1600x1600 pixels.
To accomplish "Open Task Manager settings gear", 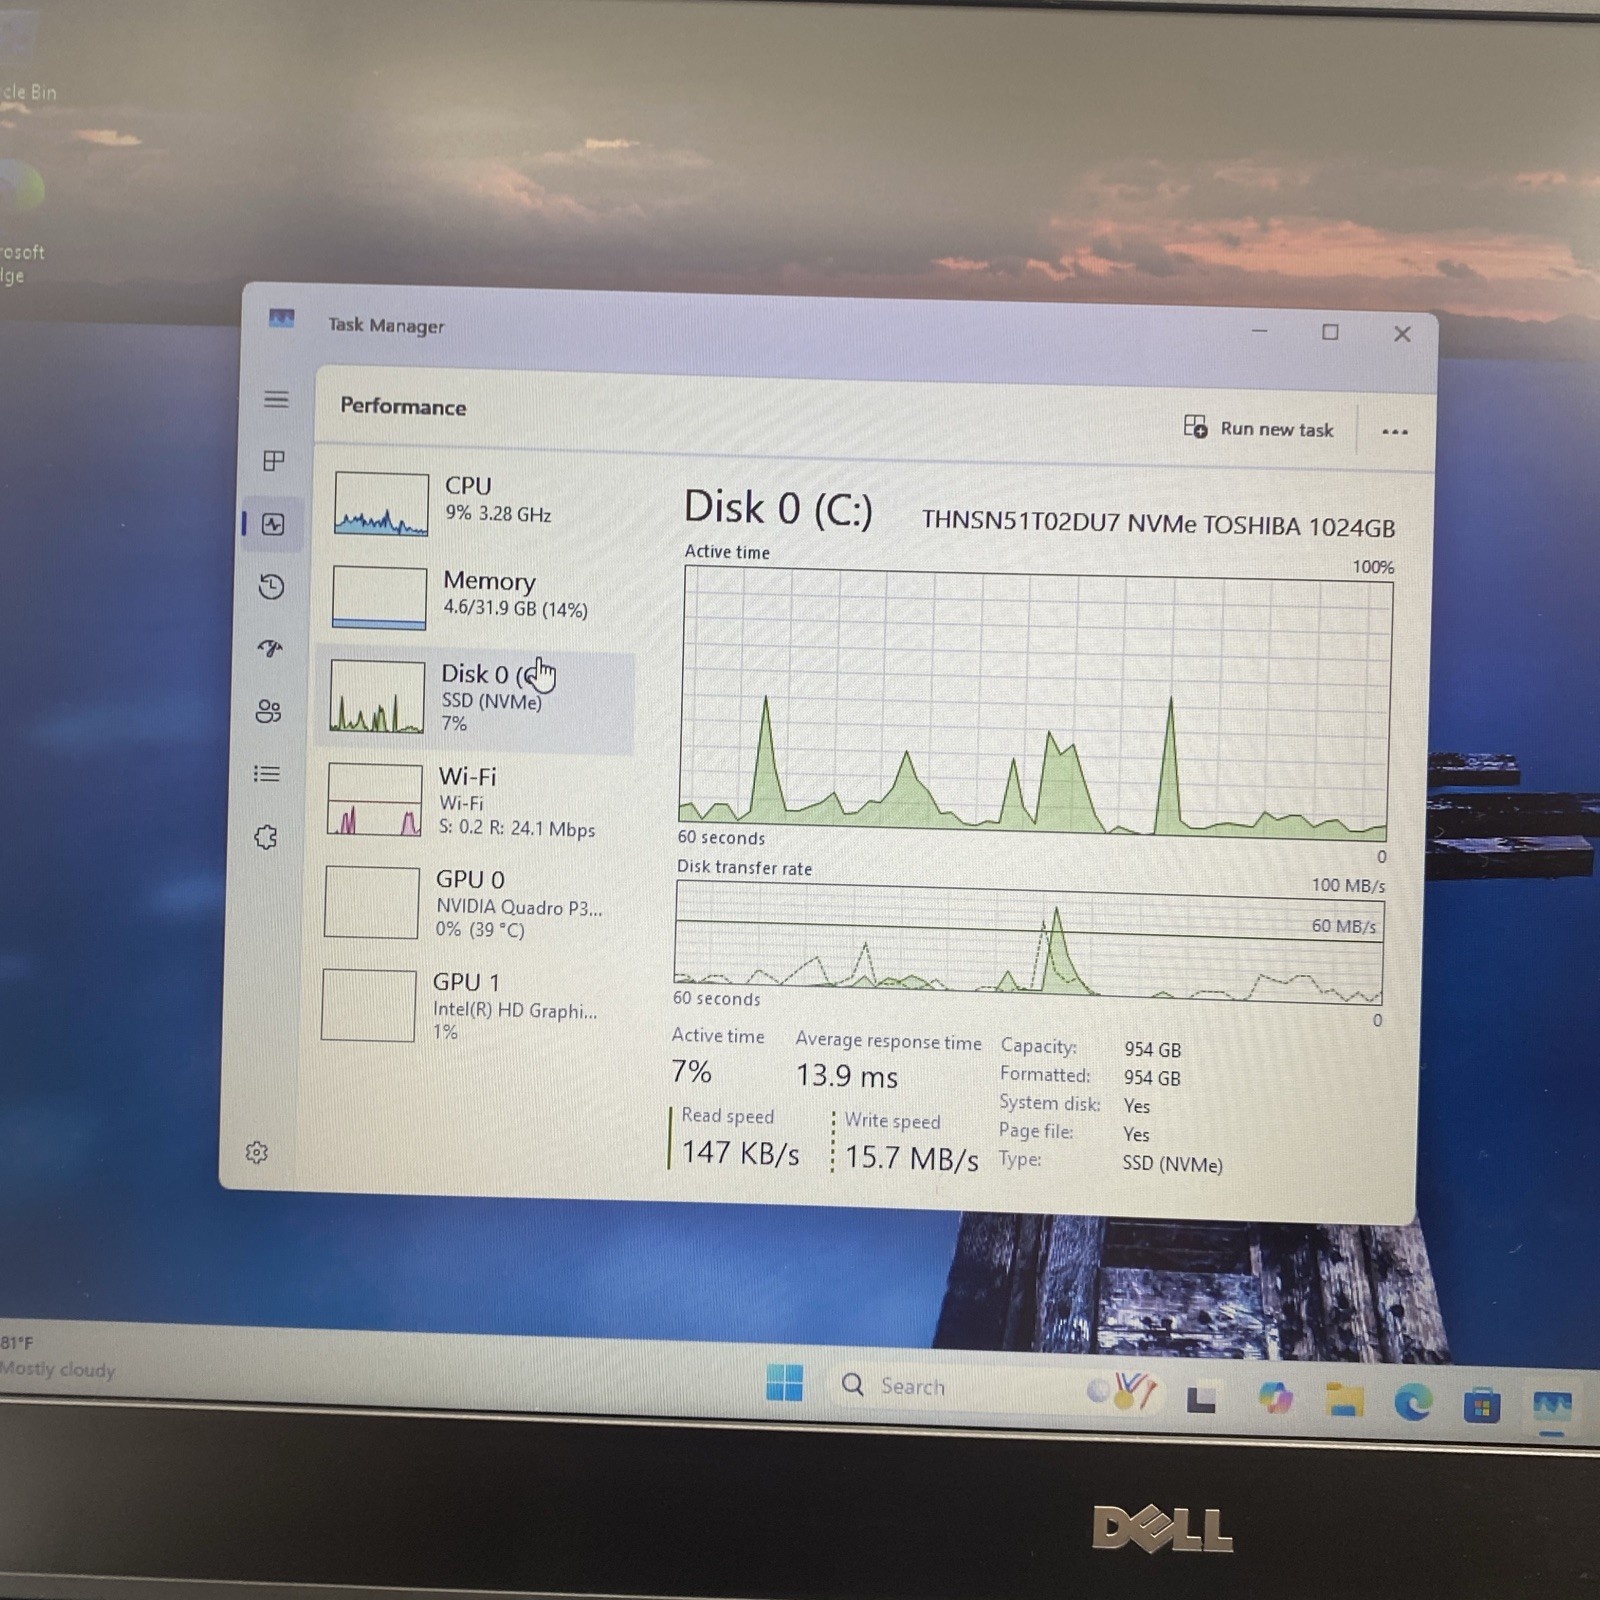I will (257, 1152).
